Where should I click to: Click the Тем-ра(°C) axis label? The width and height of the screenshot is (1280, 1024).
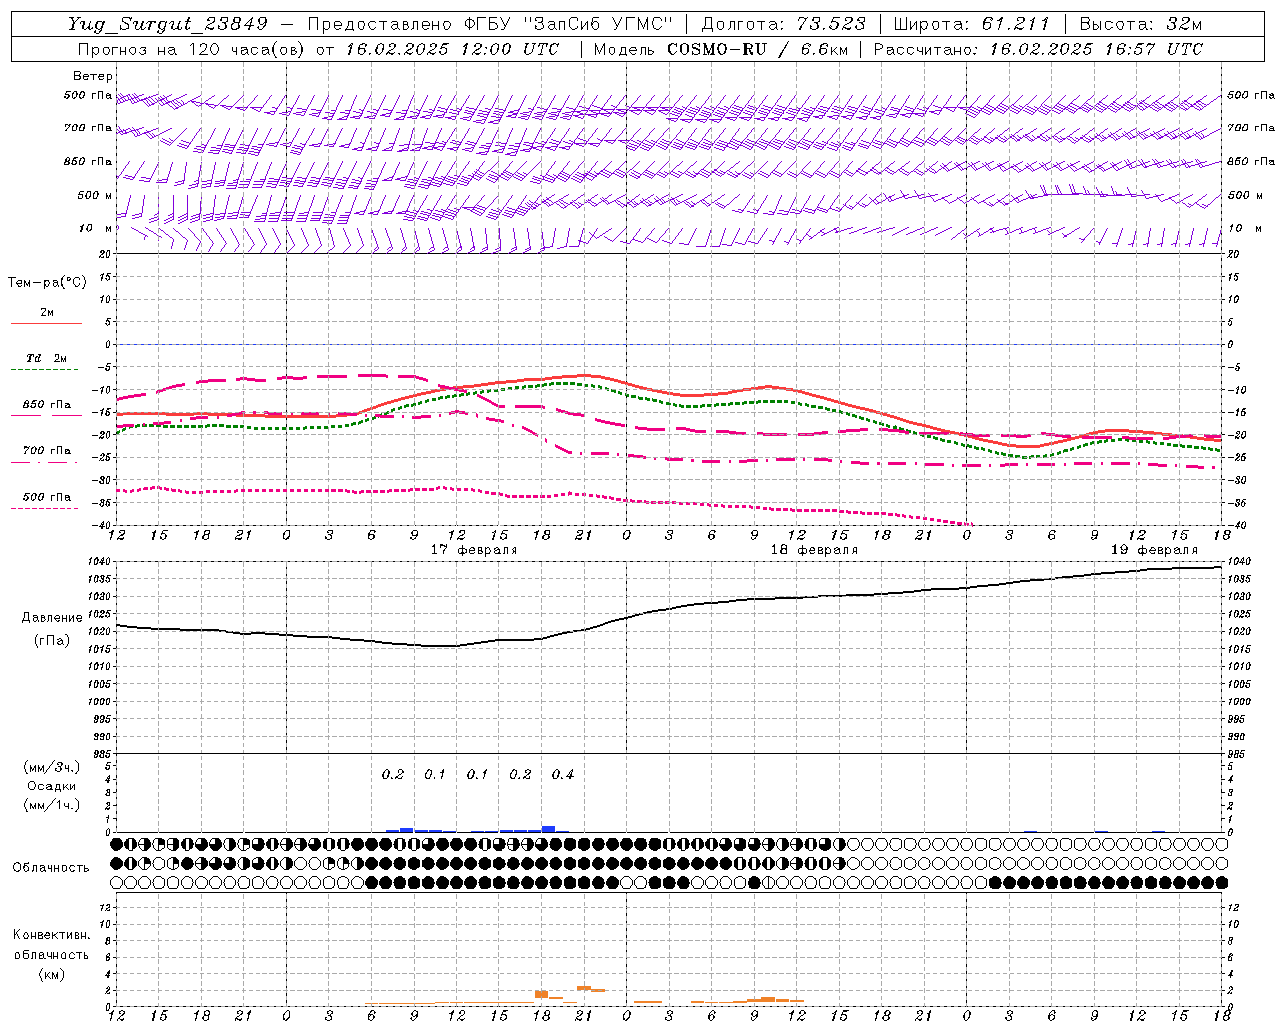48,283
